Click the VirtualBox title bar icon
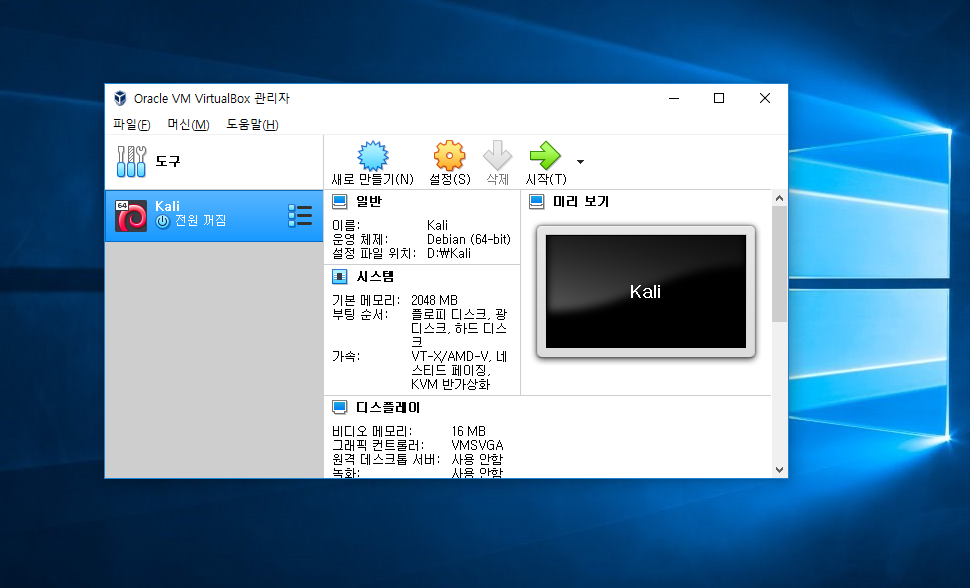 (120, 98)
